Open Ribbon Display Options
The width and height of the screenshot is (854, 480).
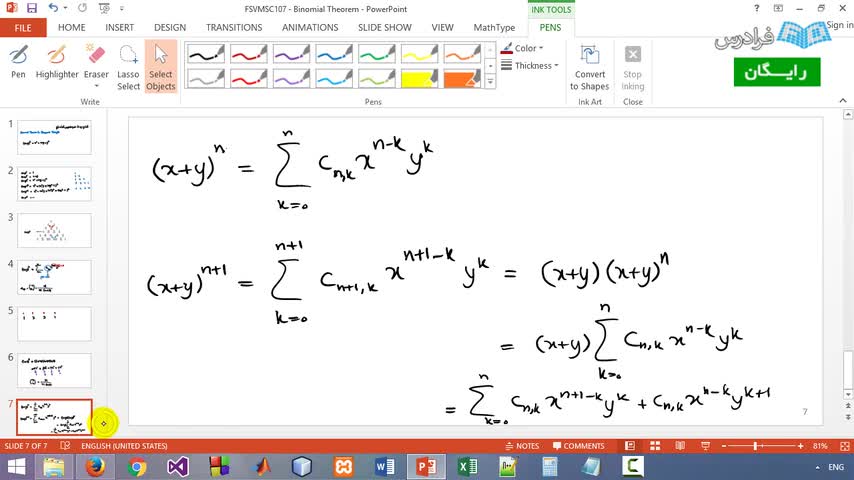(778, 8)
